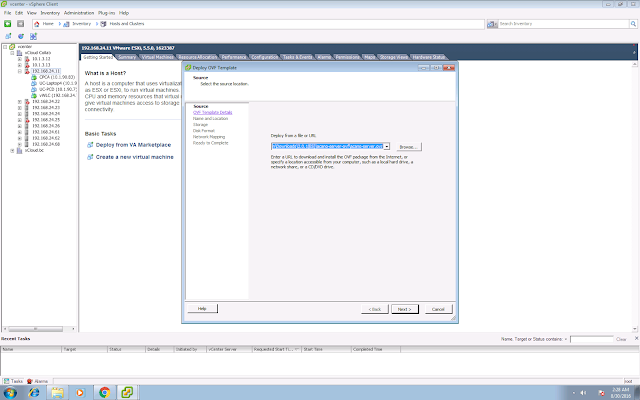Launch Internet Explorer from taskbar
This screenshot has width=640, height=400.
(34, 393)
